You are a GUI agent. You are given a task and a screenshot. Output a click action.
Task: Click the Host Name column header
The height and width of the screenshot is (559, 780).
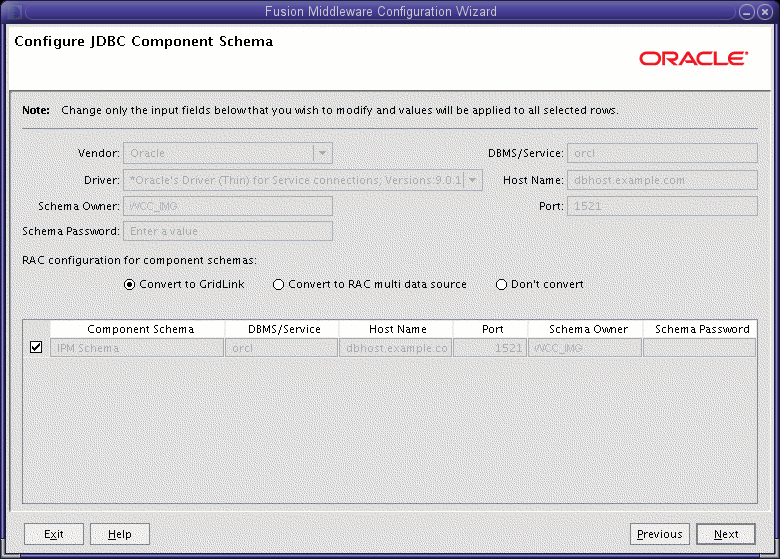tap(396, 329)
